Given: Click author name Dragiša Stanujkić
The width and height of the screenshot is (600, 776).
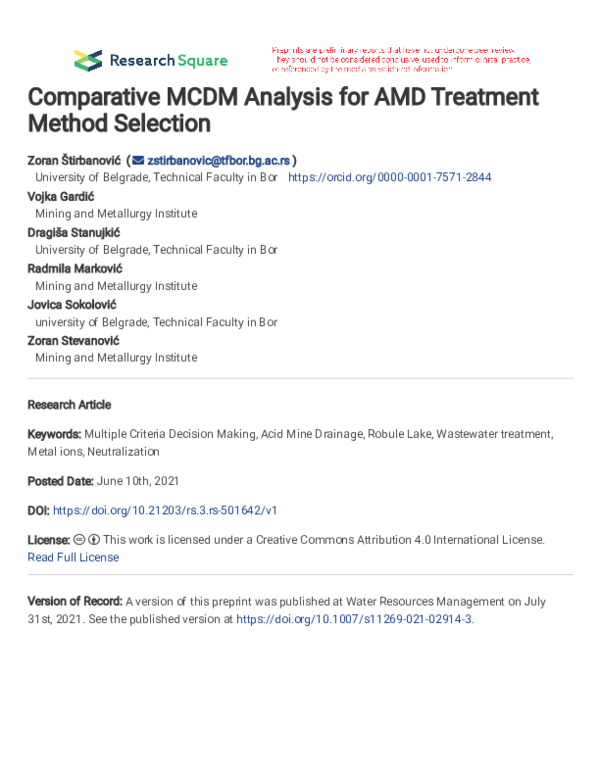Looking at the screenshot, I should pos(74,233).
